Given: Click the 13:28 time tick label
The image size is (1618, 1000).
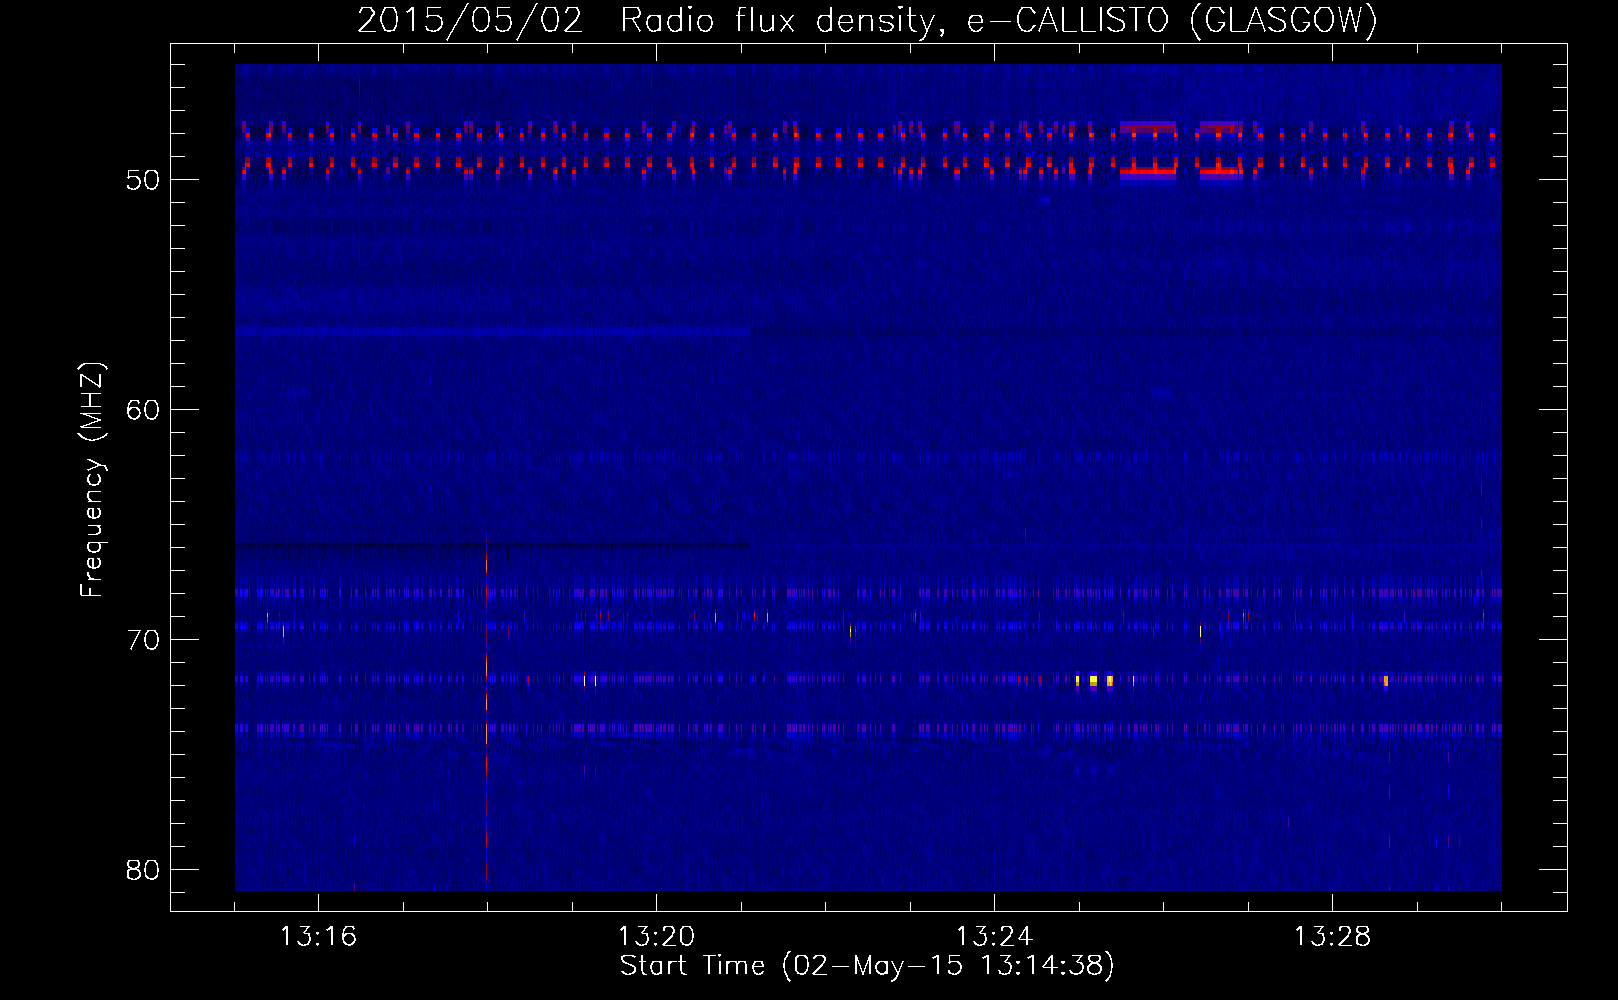Looking at the screenshot, I should click(x=1332, y=936).
